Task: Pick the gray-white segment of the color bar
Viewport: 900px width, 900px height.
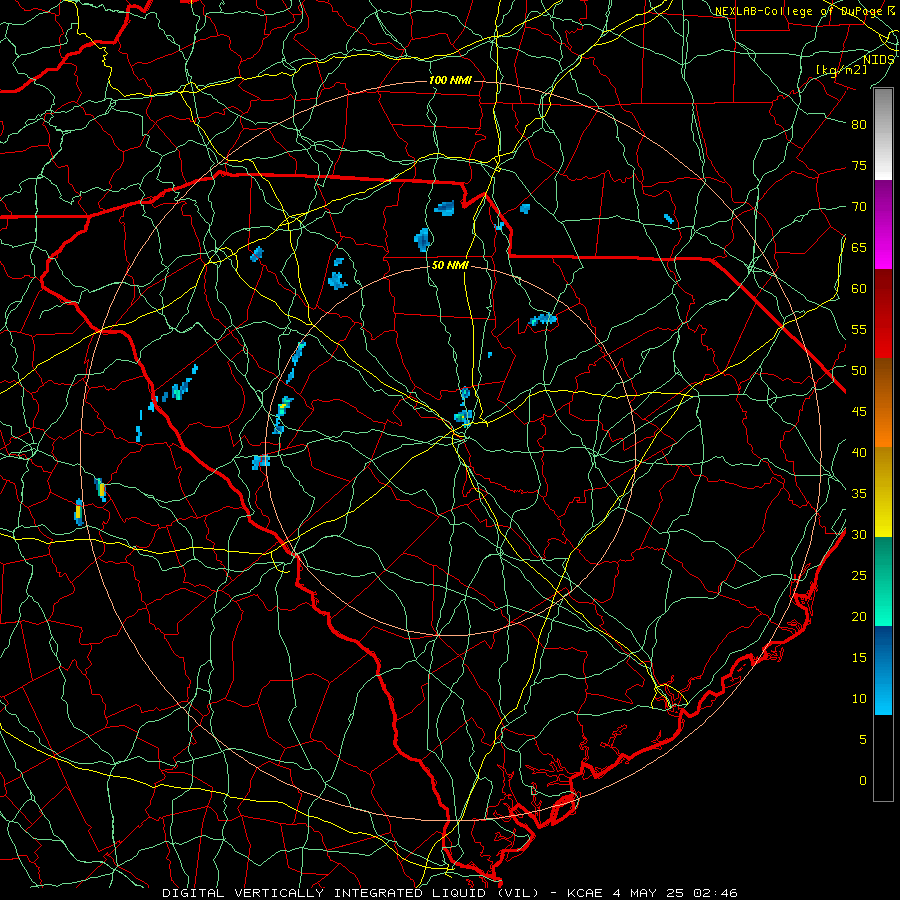Action: pos(883,134)
